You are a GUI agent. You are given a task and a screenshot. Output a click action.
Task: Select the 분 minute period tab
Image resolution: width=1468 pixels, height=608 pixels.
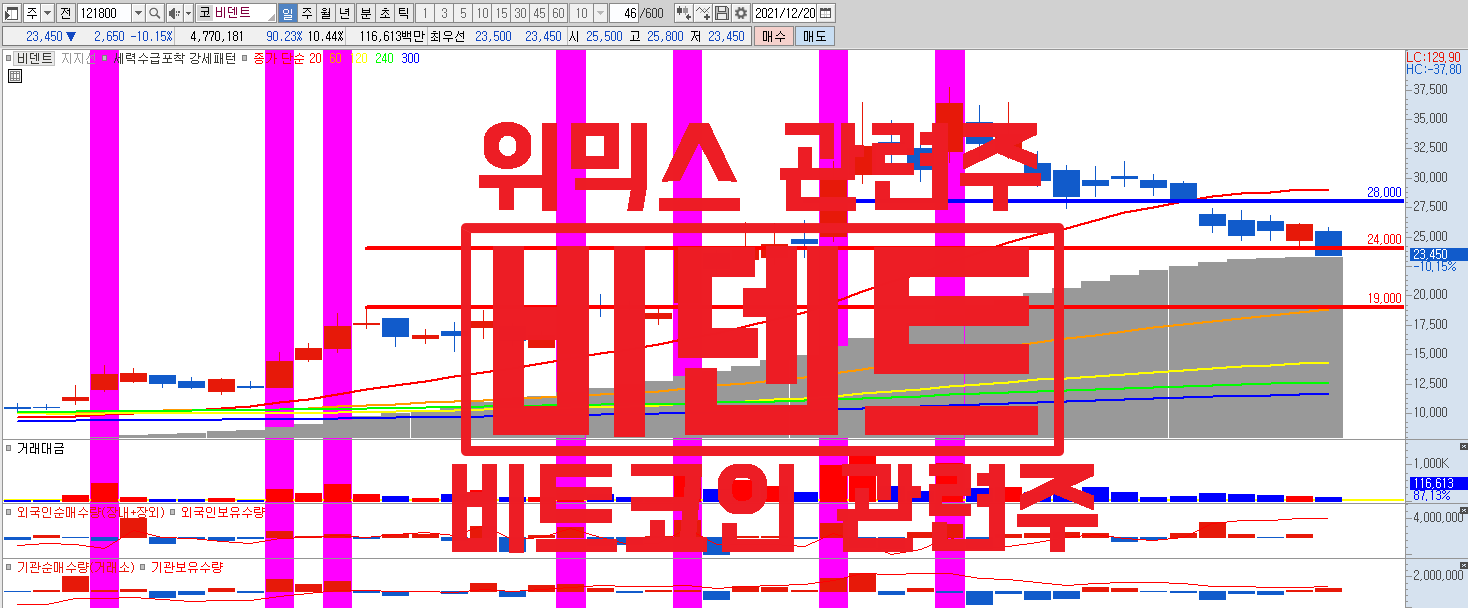tap(364, 13)
